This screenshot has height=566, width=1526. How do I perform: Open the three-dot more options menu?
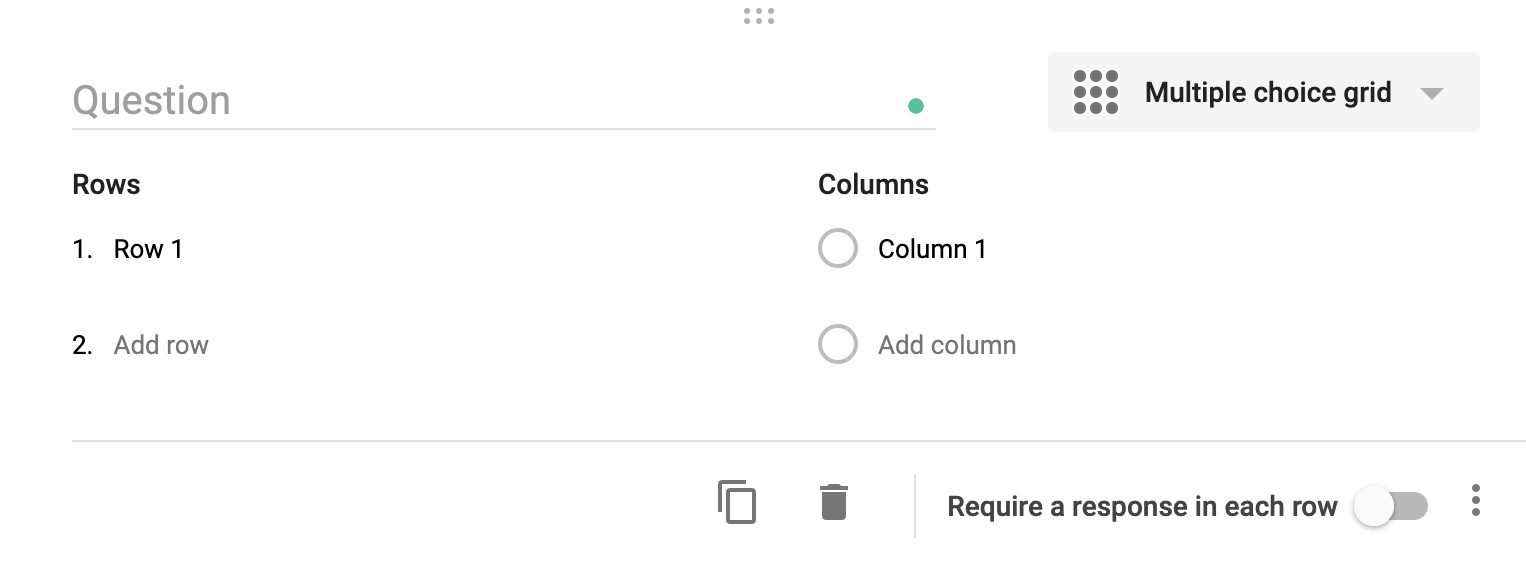click(x=1475, y=501)
